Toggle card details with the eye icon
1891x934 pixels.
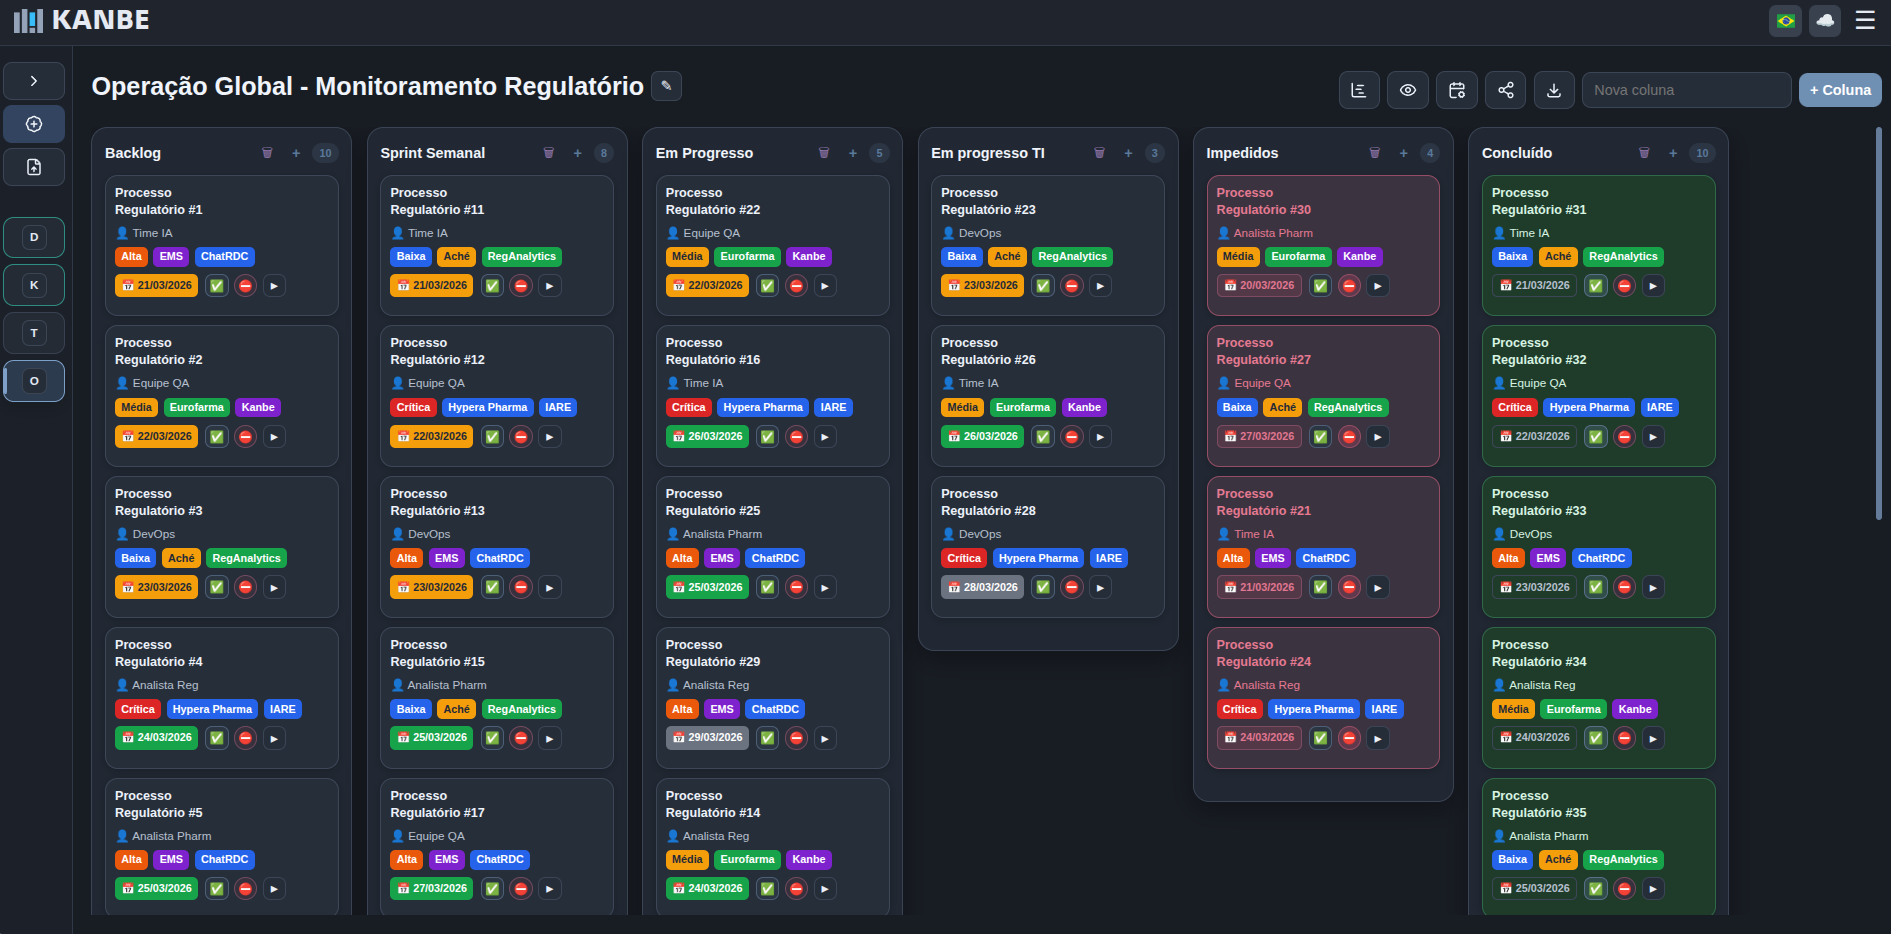(x=1408, y=90)
